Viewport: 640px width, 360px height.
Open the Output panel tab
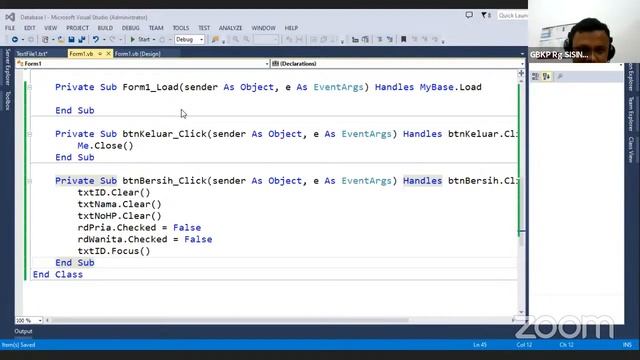(x=23, y=331)
